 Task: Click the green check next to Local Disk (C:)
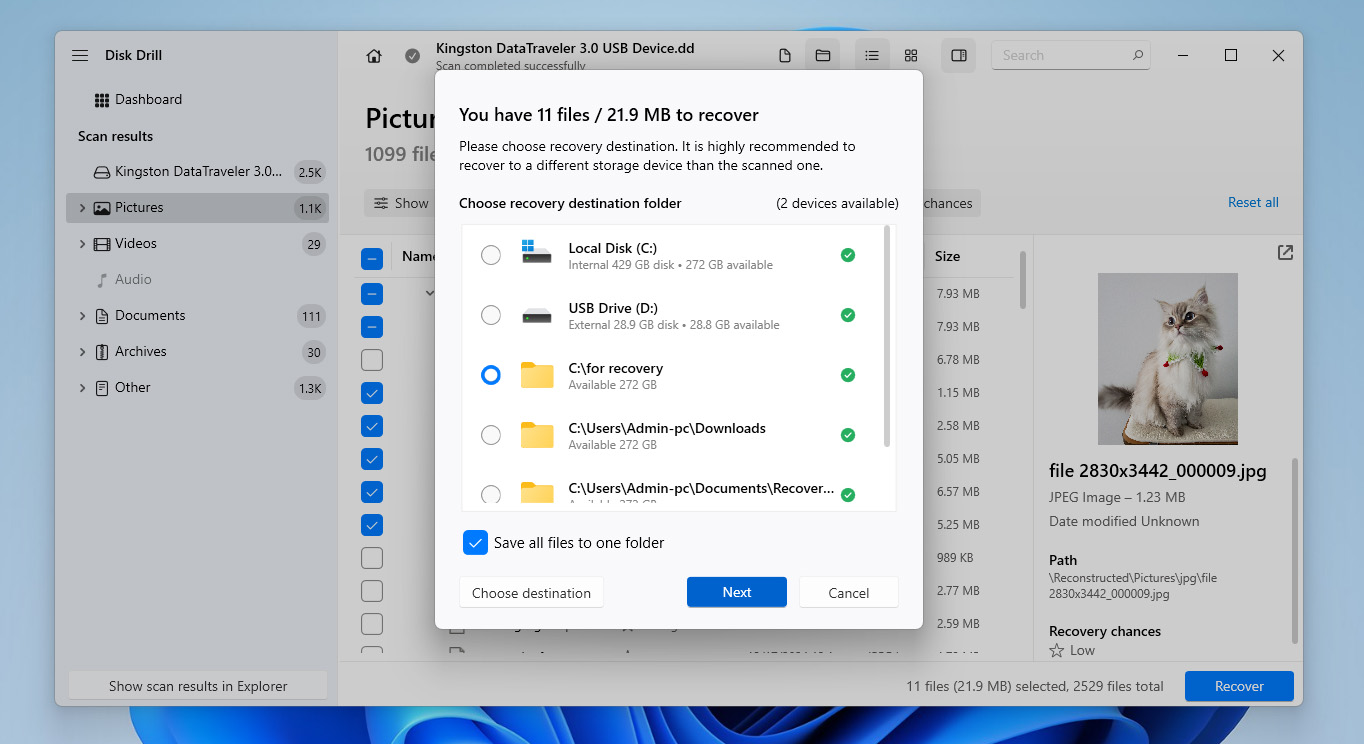coord(848,255)
